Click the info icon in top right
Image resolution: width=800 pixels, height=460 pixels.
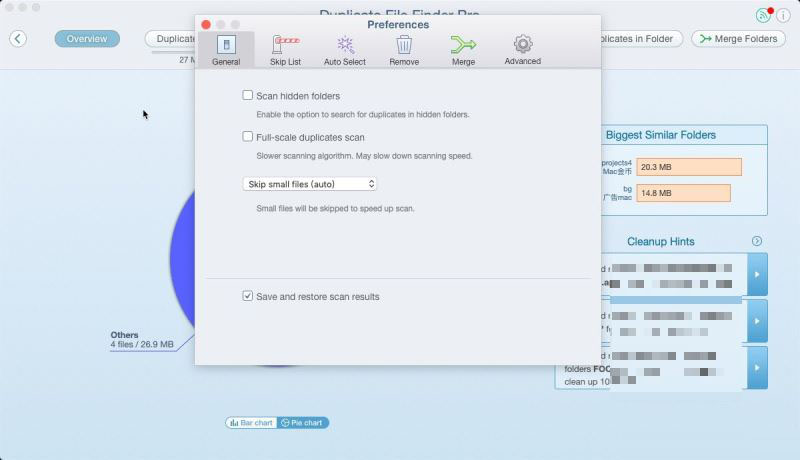(x=784, y=15)
